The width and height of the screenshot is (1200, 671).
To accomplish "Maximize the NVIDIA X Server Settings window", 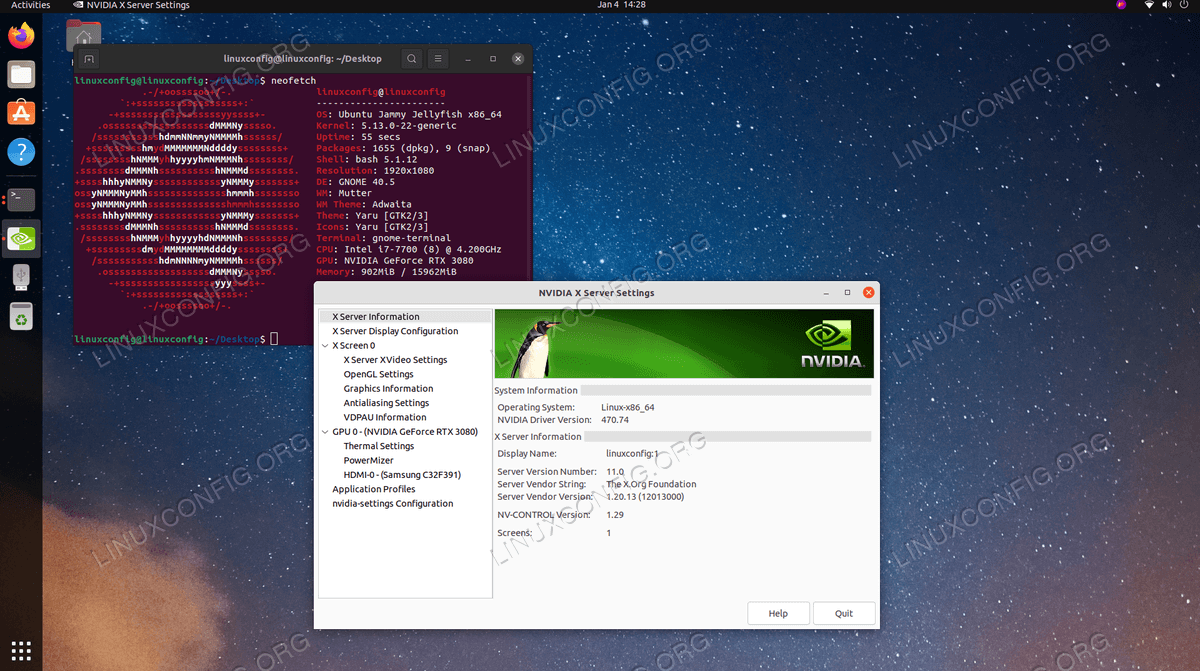I will tap(847, 292).
